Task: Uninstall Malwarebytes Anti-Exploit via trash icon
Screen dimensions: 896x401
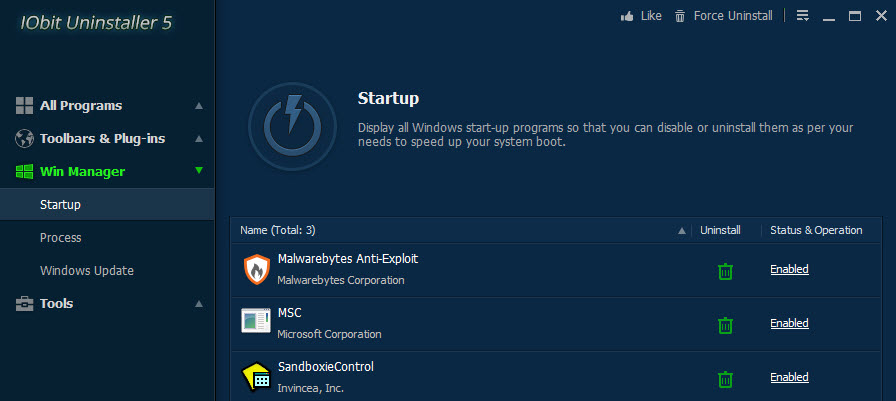Action: pyautogui.click(x=725, y=271)
